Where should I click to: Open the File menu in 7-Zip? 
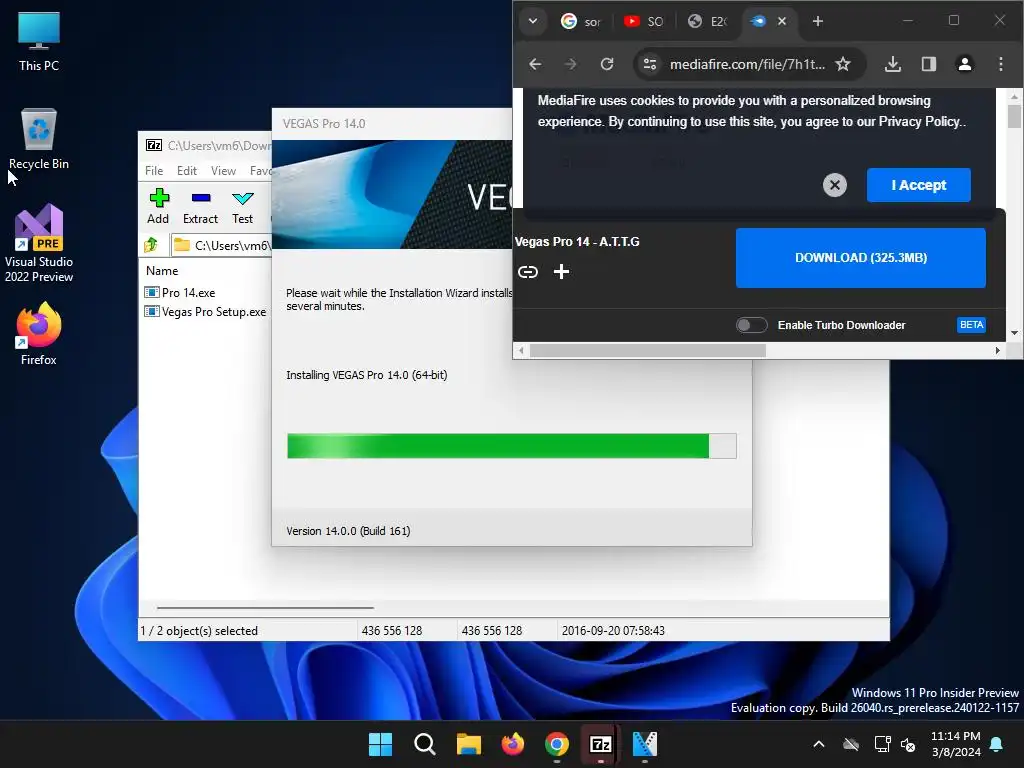tap(154, 170)
